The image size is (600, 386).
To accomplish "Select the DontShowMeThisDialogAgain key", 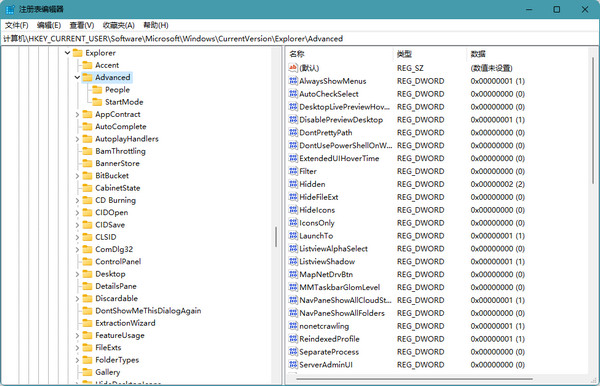I will (148, 311).
